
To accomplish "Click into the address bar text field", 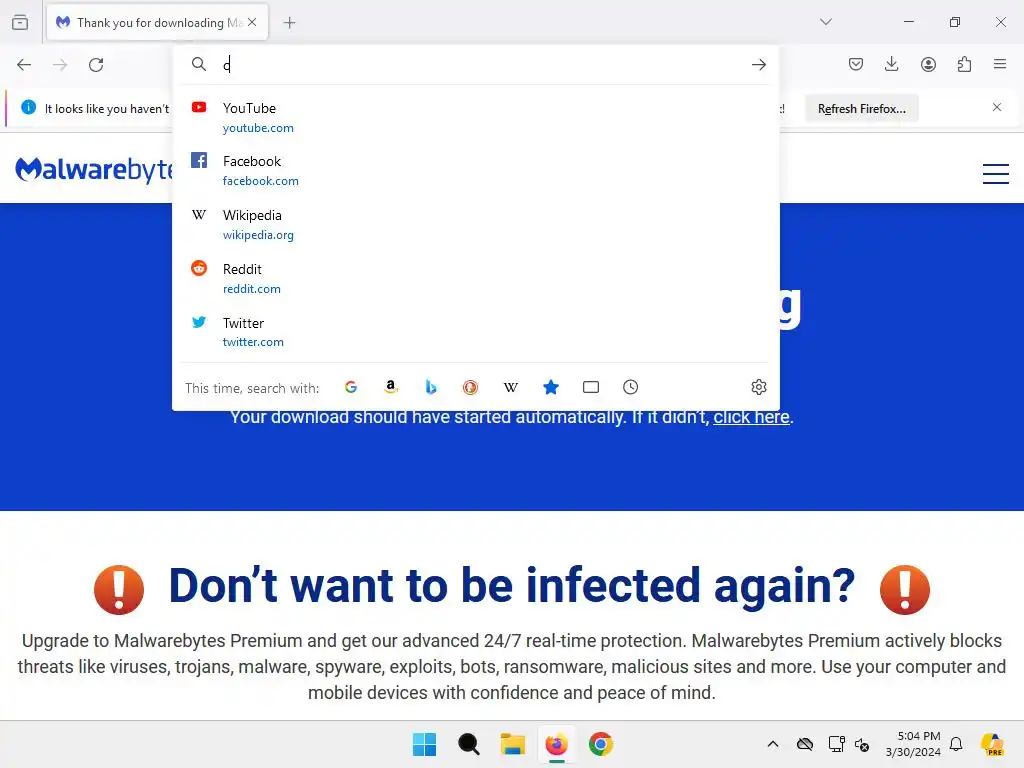I will click(483, 65).
